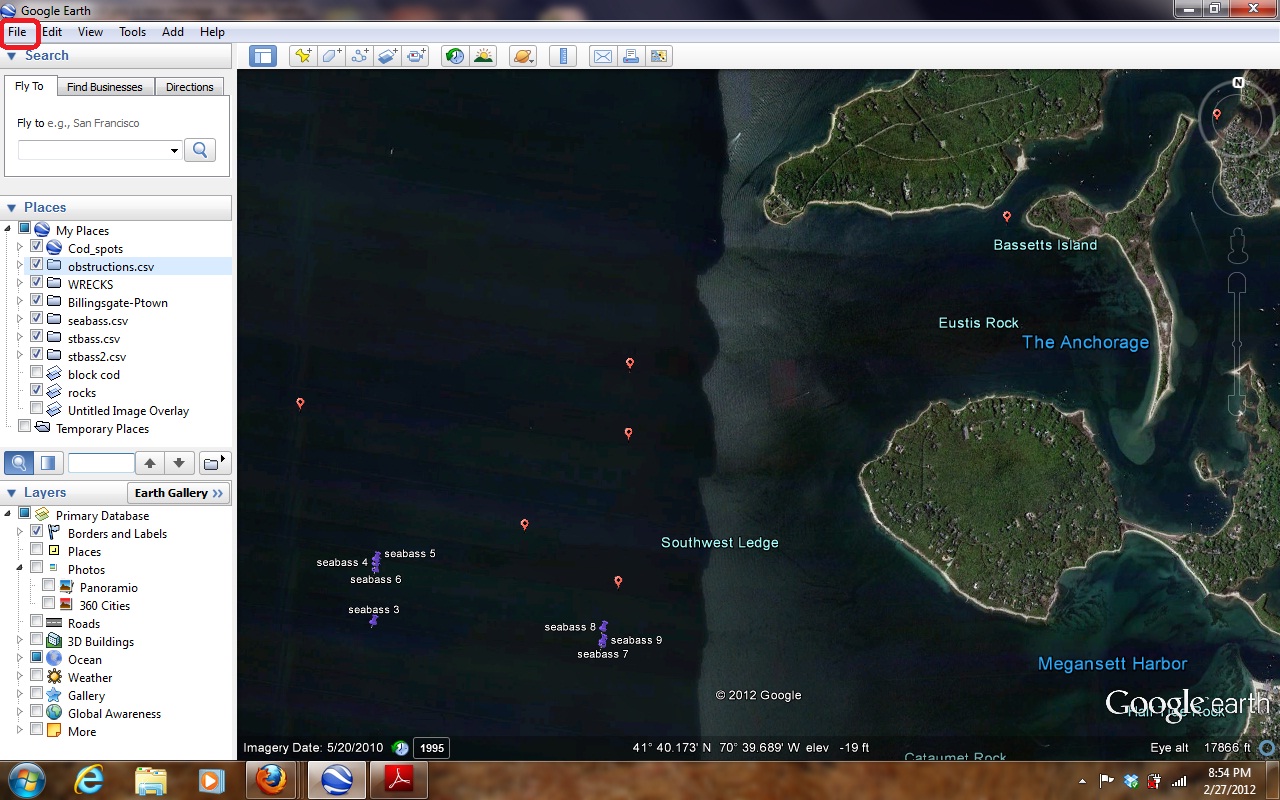
Task: Open the View menu
Action: (x=90, y=32)
